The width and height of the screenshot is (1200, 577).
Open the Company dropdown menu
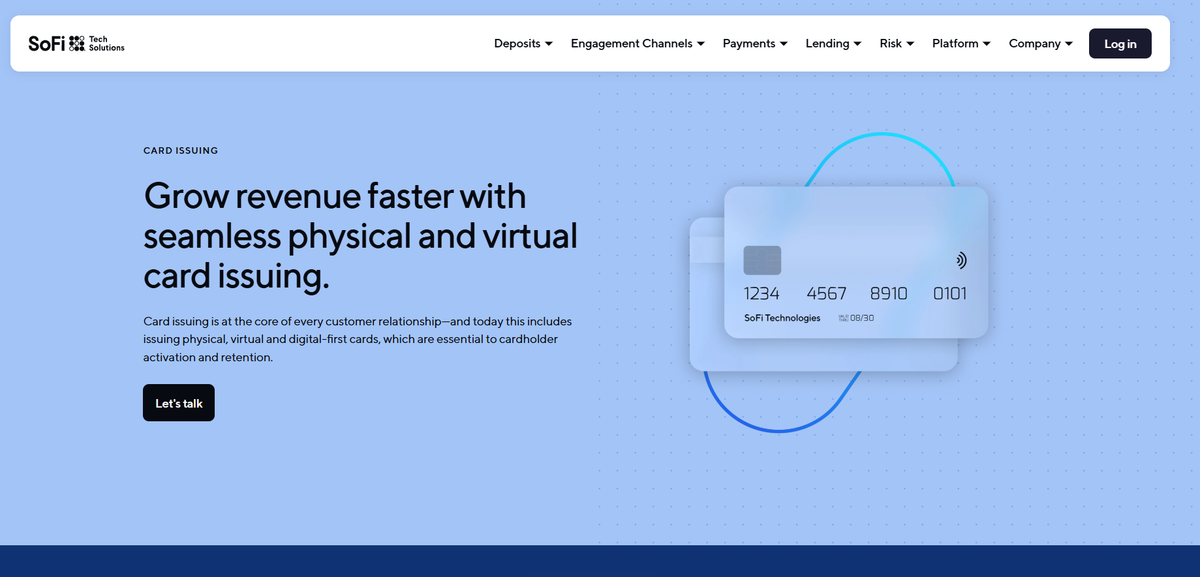[1040, 44]
